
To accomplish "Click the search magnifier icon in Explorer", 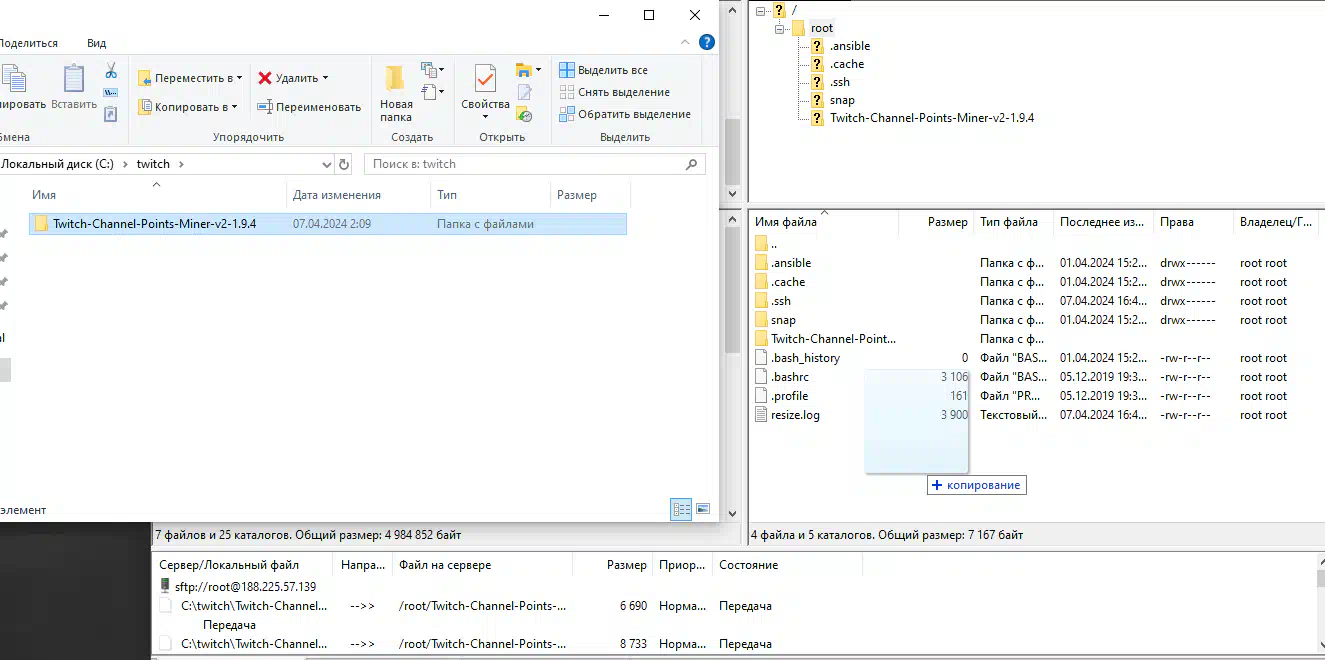I will coord(692,164).
